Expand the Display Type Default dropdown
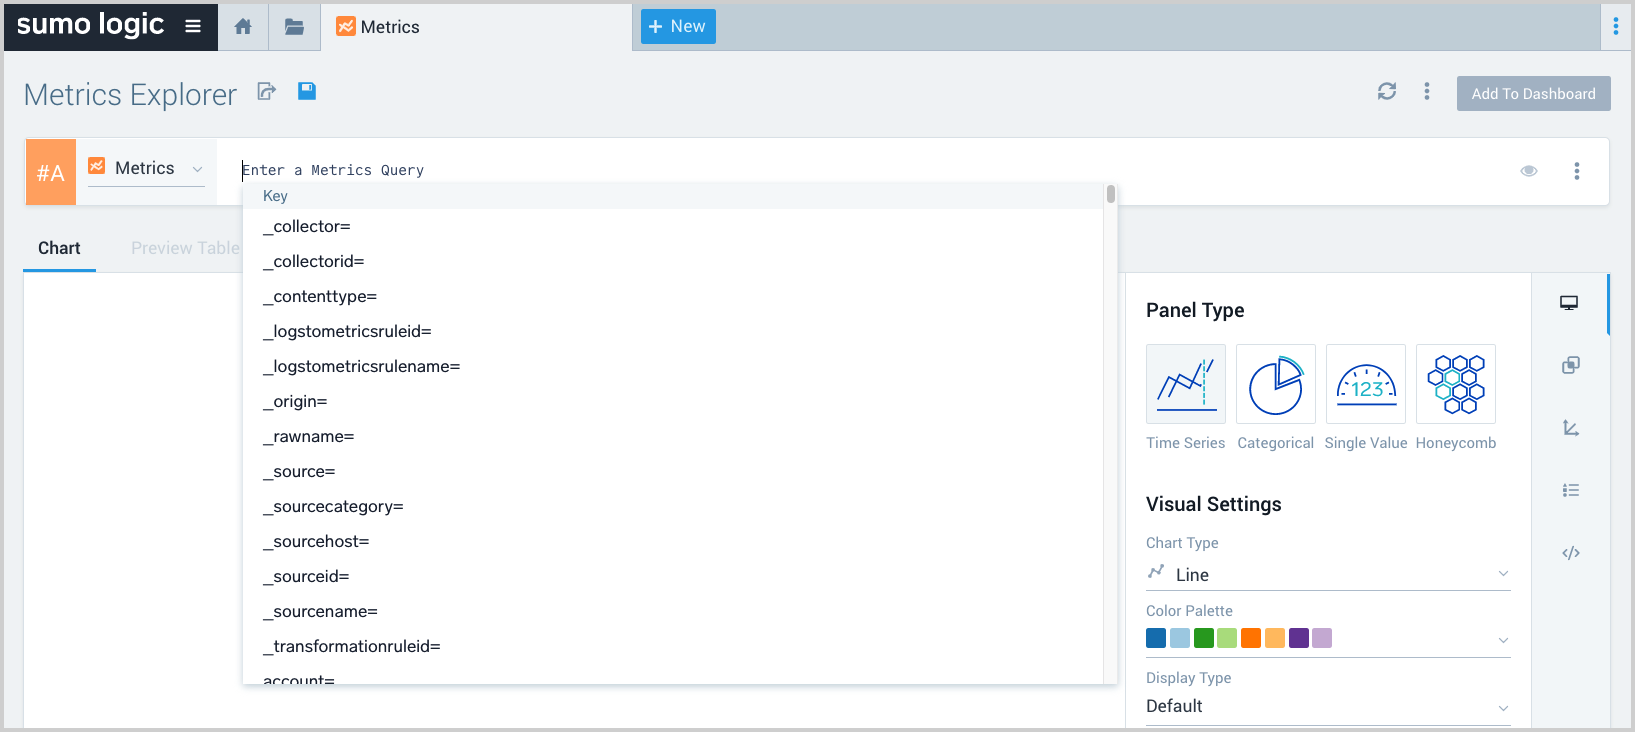The width and height of the screenshot is (1635, 732). (1327, 706)
